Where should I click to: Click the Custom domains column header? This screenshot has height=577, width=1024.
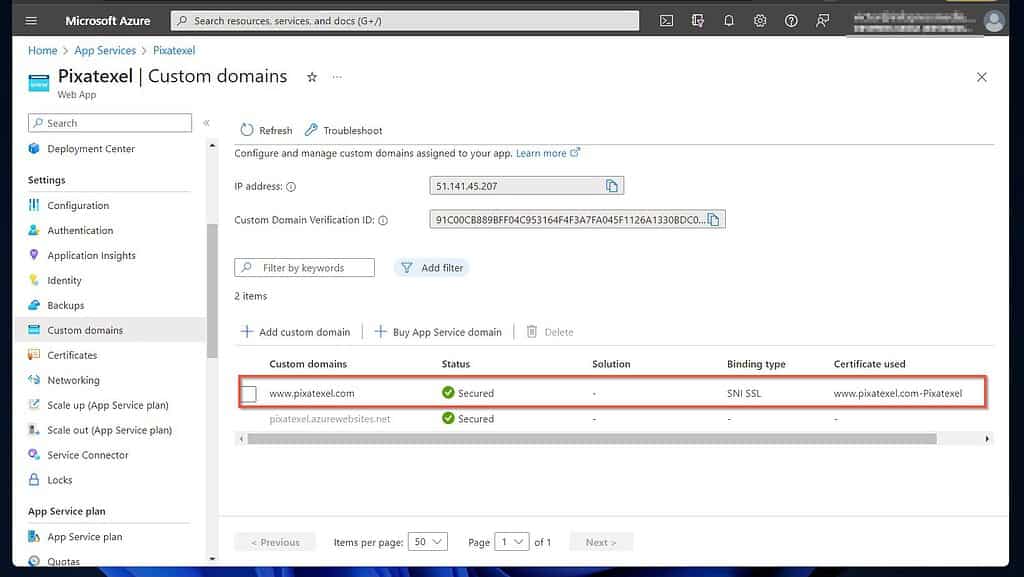pyautogui.click(x=308, y=364)
